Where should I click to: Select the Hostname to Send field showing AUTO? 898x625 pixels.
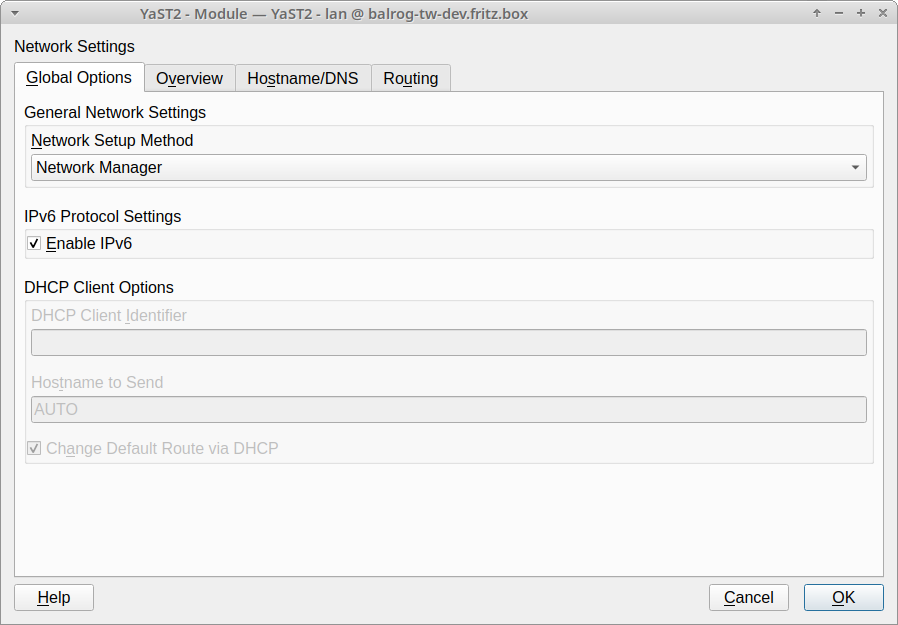tap(448, 409)
